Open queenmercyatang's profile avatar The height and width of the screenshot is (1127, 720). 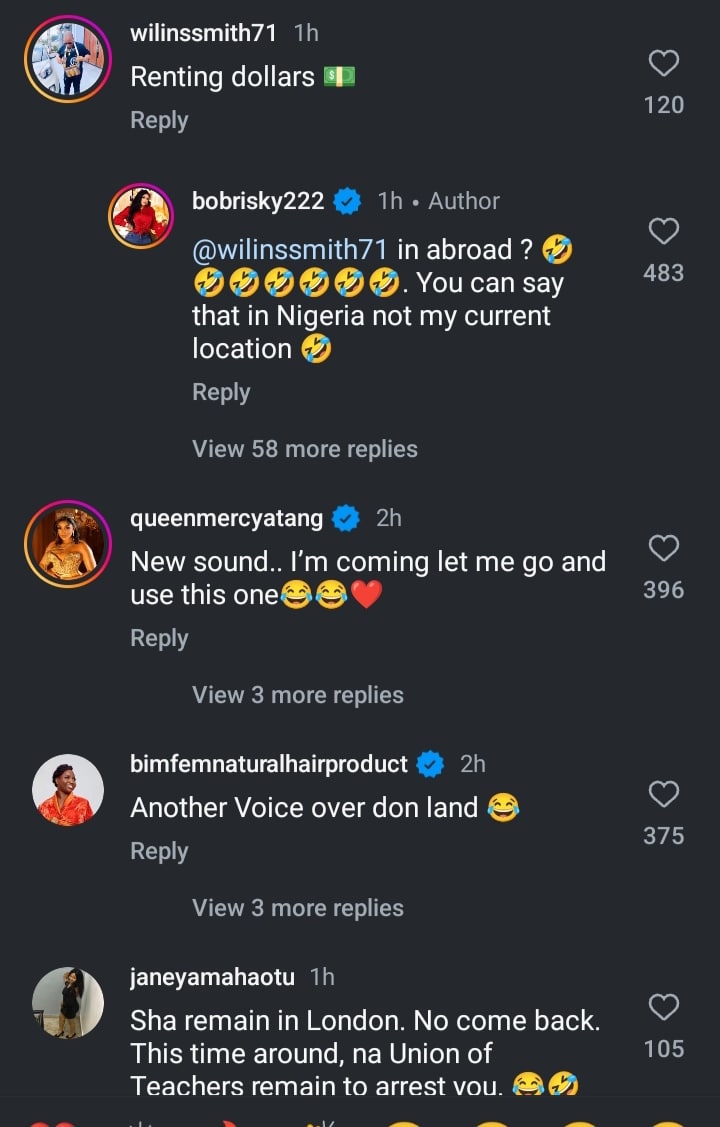(68, 543)
